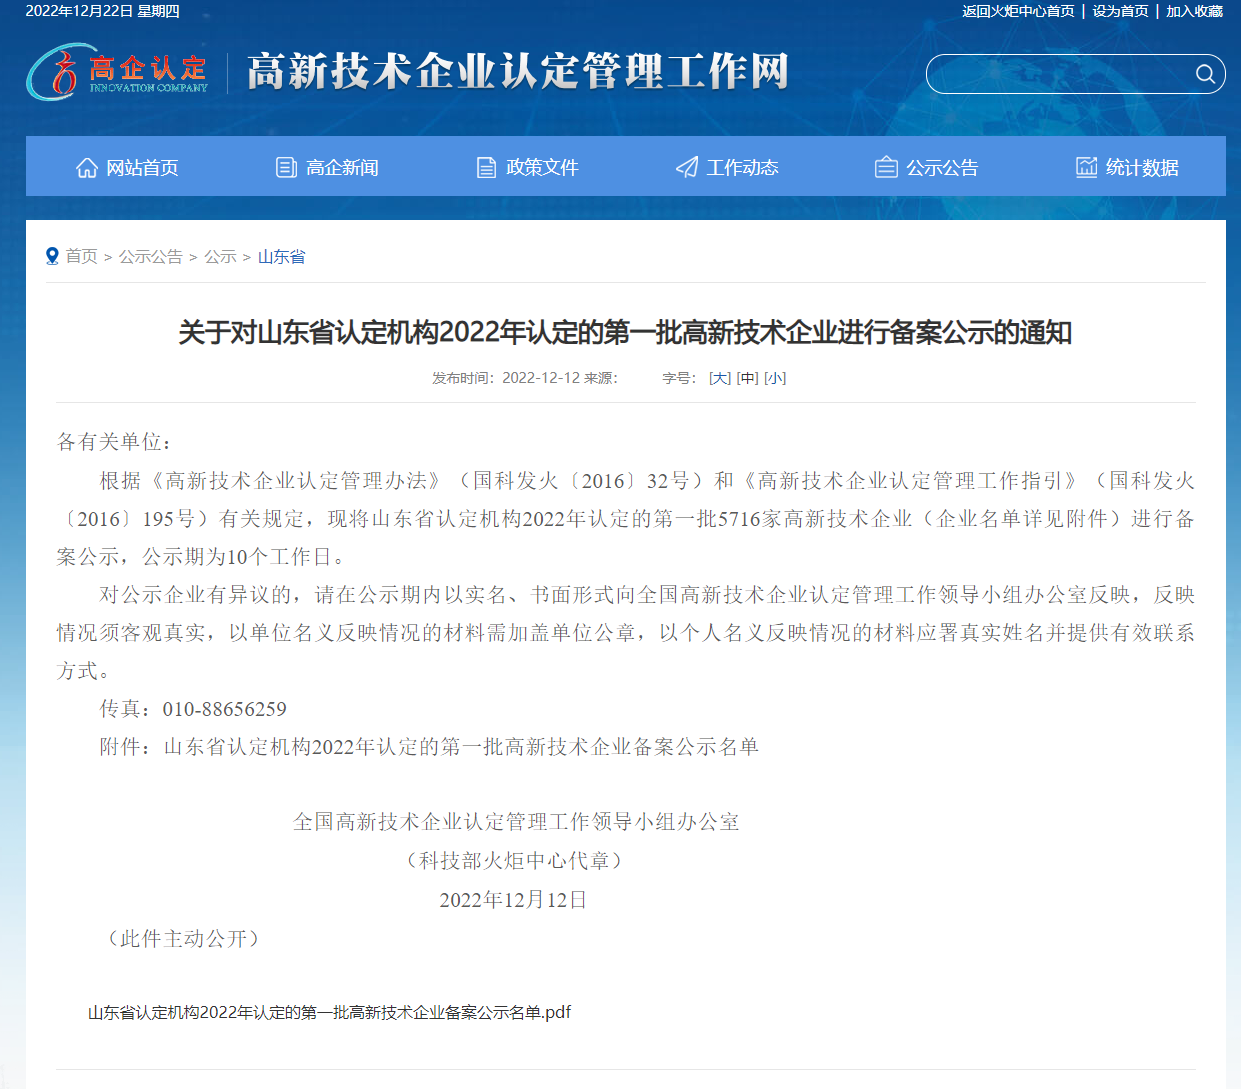The height and width of the screenshot is (1089, 1241).
Task: Set font size to 中
Action: tap(748, 378)
